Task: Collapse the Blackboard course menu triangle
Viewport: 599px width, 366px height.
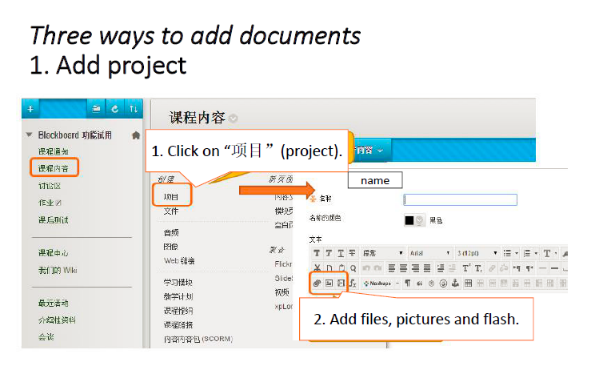Action: (x=29, y=134)
